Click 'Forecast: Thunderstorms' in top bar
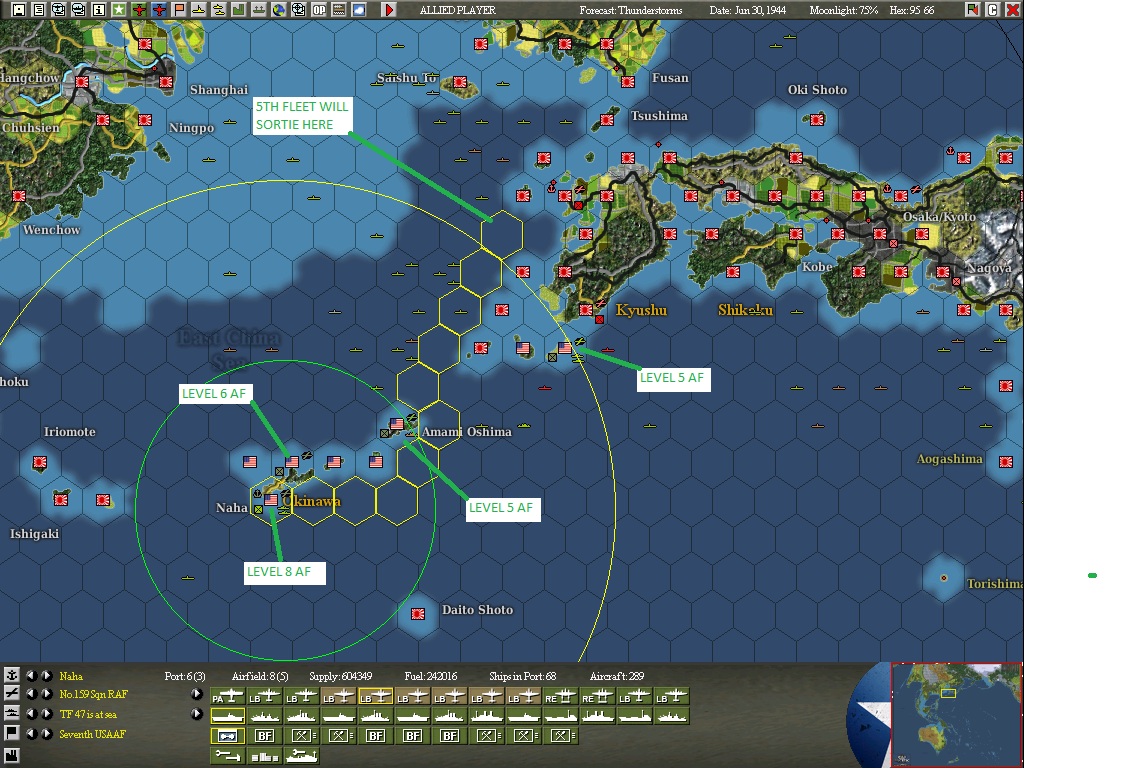This screenshot has height=774, width=1137. coord(630,10)
